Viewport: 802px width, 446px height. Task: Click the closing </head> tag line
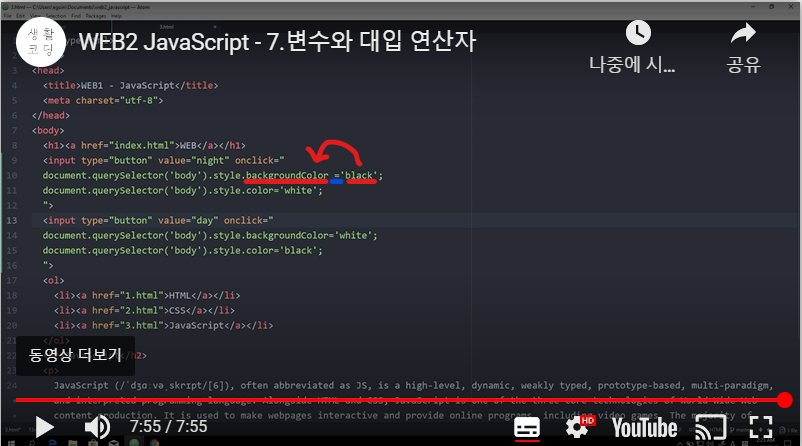[51, 115]
